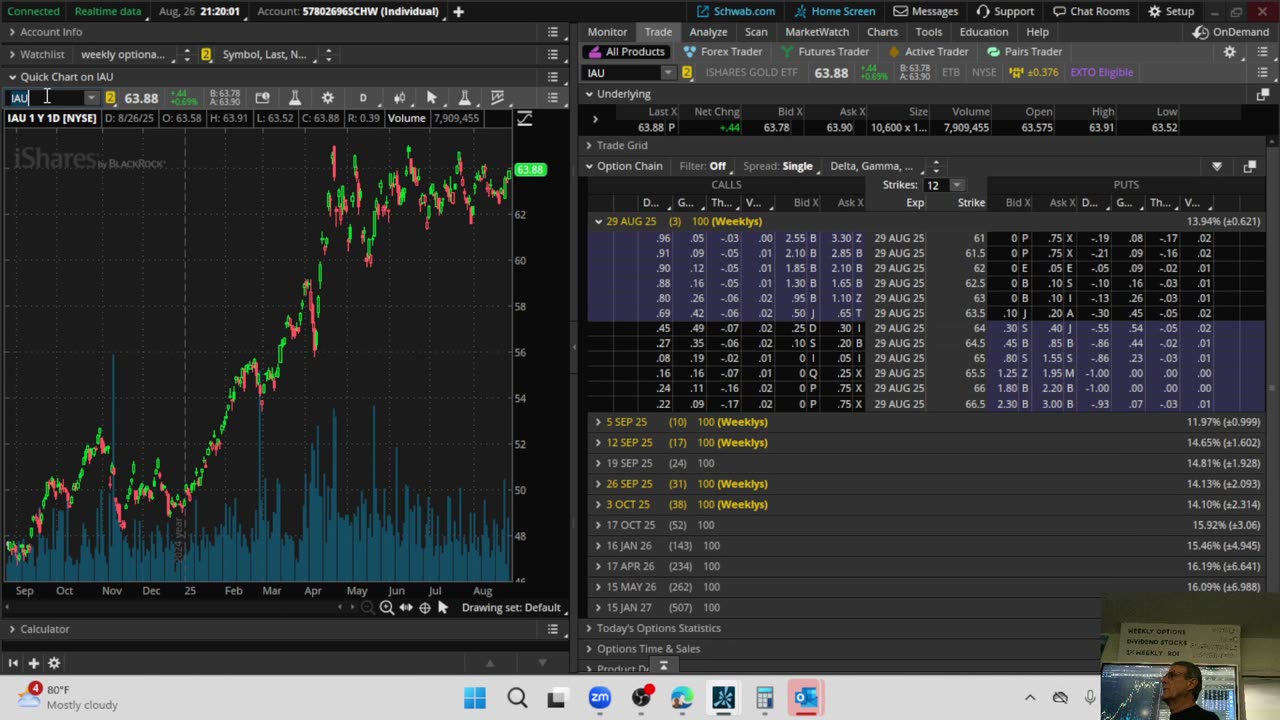Open the Setup menu button
Image resolution: width=1280 pixels, height=720 pixels.
[1171, 11]
